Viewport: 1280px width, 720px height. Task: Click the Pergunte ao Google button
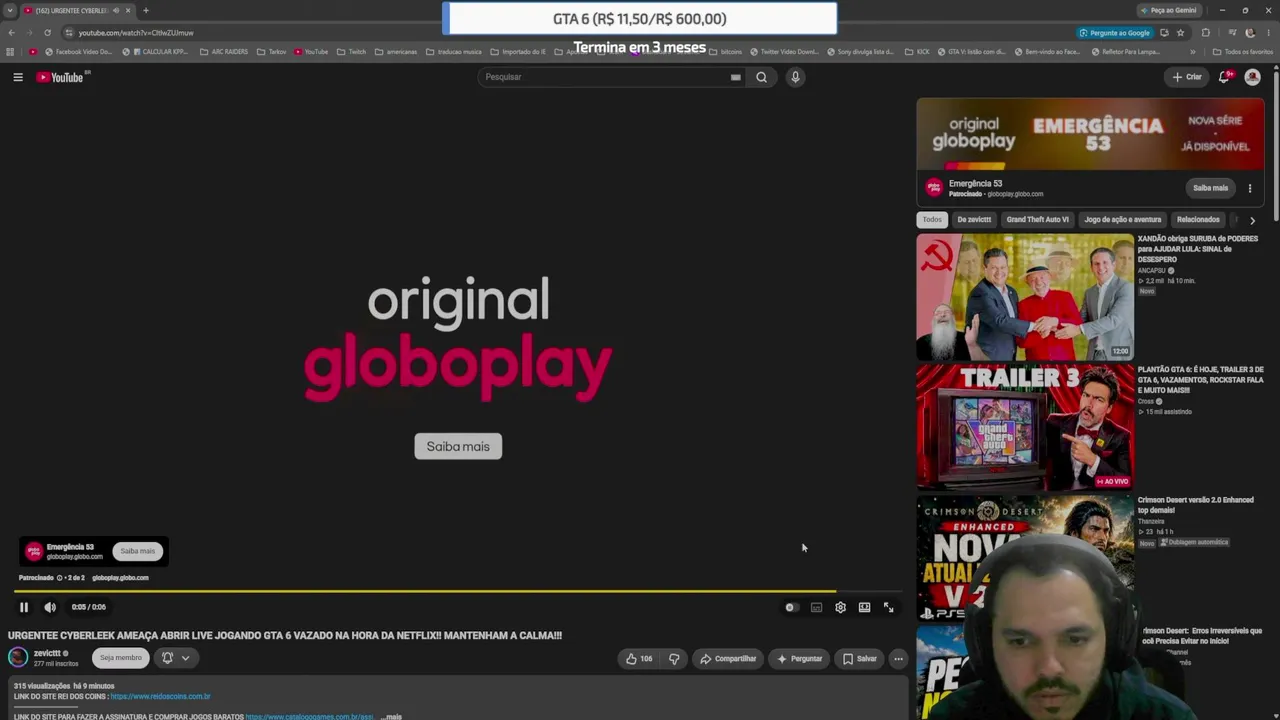1113,32
